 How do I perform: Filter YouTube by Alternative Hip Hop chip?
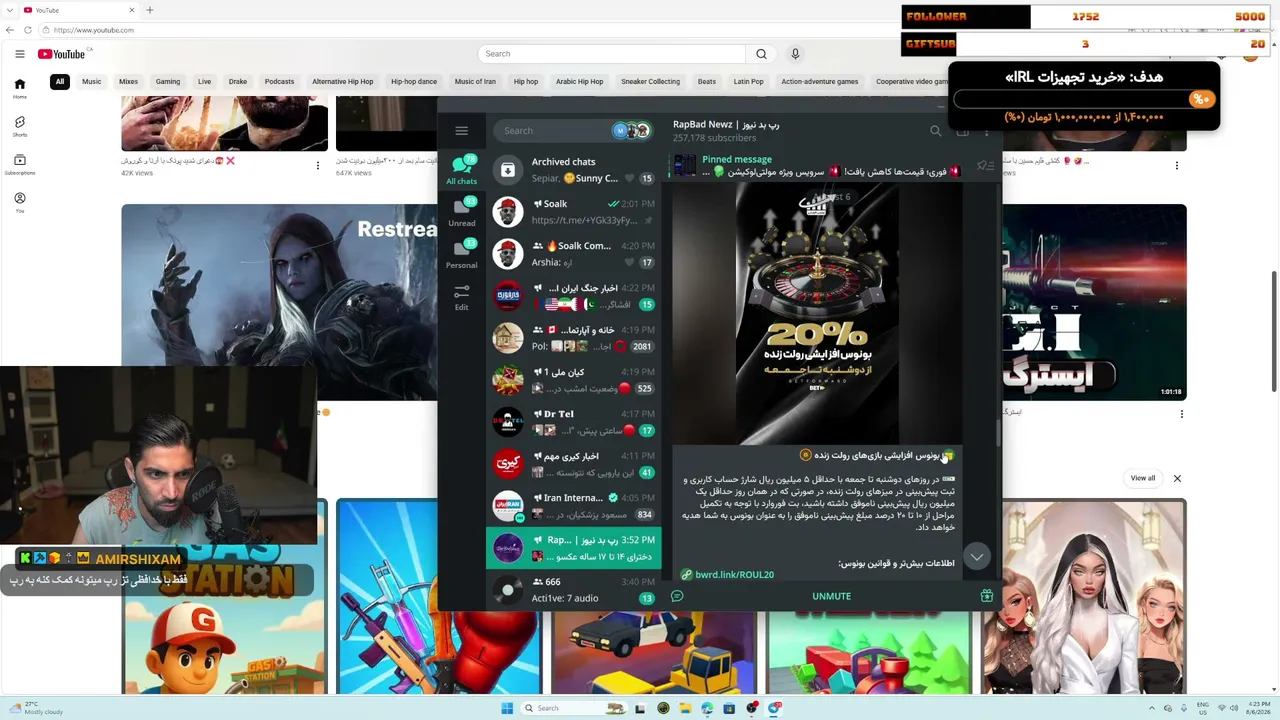[x=342, y=82]
